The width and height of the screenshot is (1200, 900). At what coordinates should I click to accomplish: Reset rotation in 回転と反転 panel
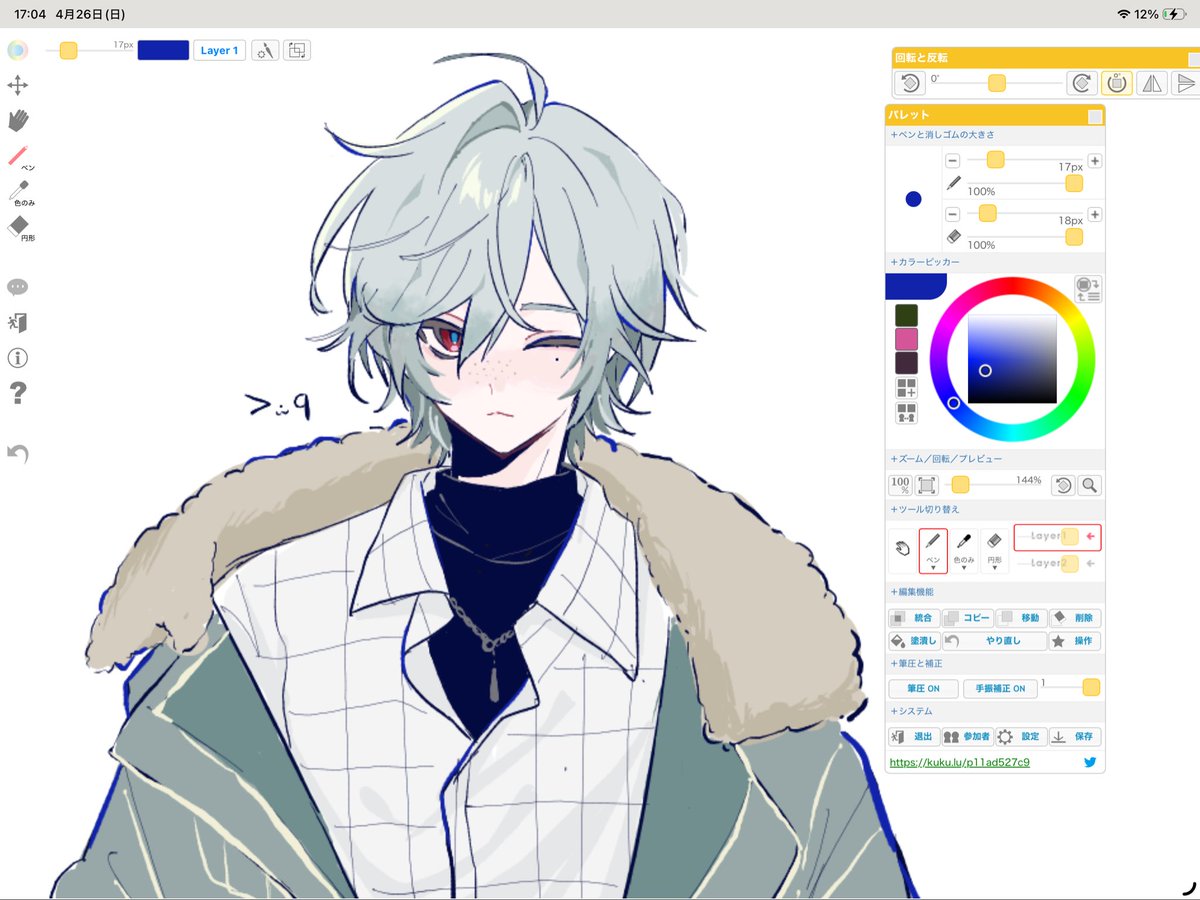[x=910, y=83]
